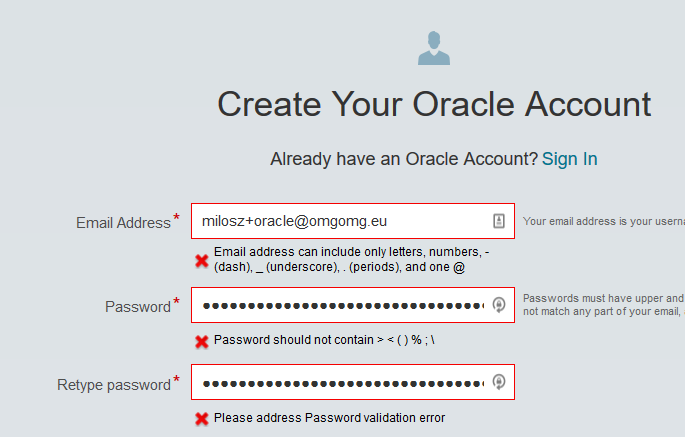Click the 'Email Address' field label
Screen dimensions: 685x437
click(123, 223)
